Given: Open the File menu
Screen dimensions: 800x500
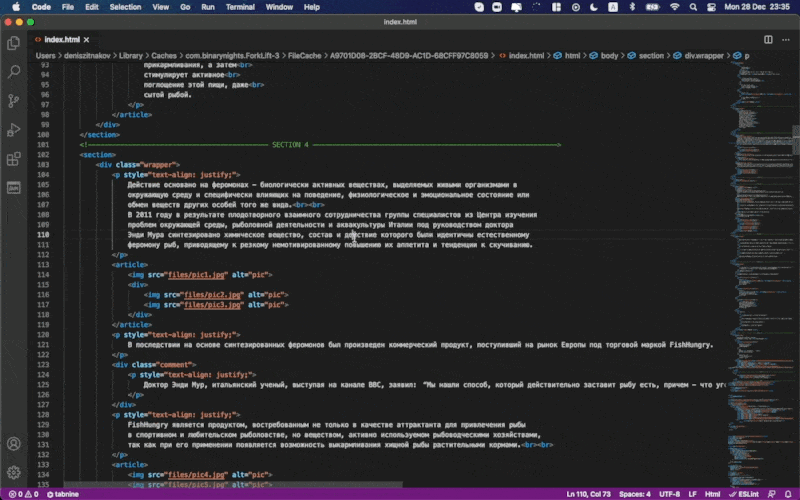Looking at the screenshot, I should (68, 7).
